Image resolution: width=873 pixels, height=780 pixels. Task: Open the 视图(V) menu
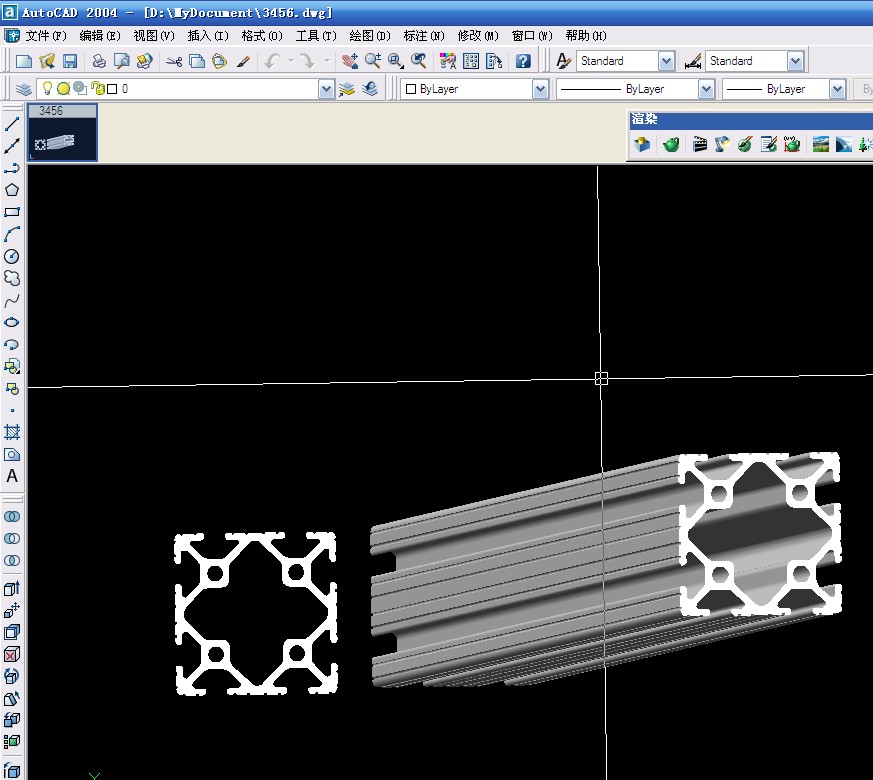click(x=154, y=36)
